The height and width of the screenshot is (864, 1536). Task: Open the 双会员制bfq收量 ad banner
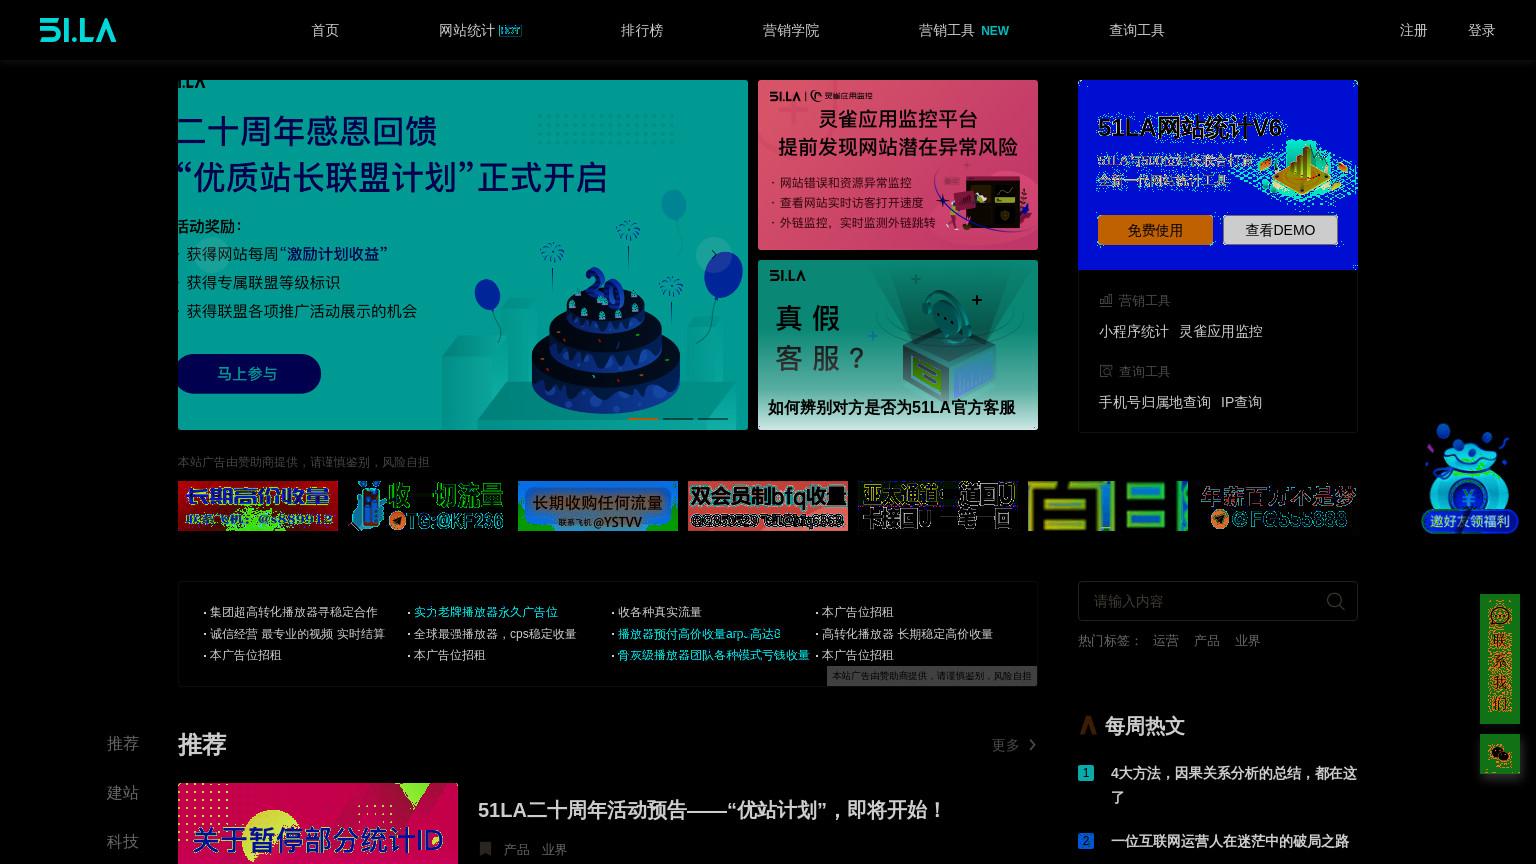(768, 506)
